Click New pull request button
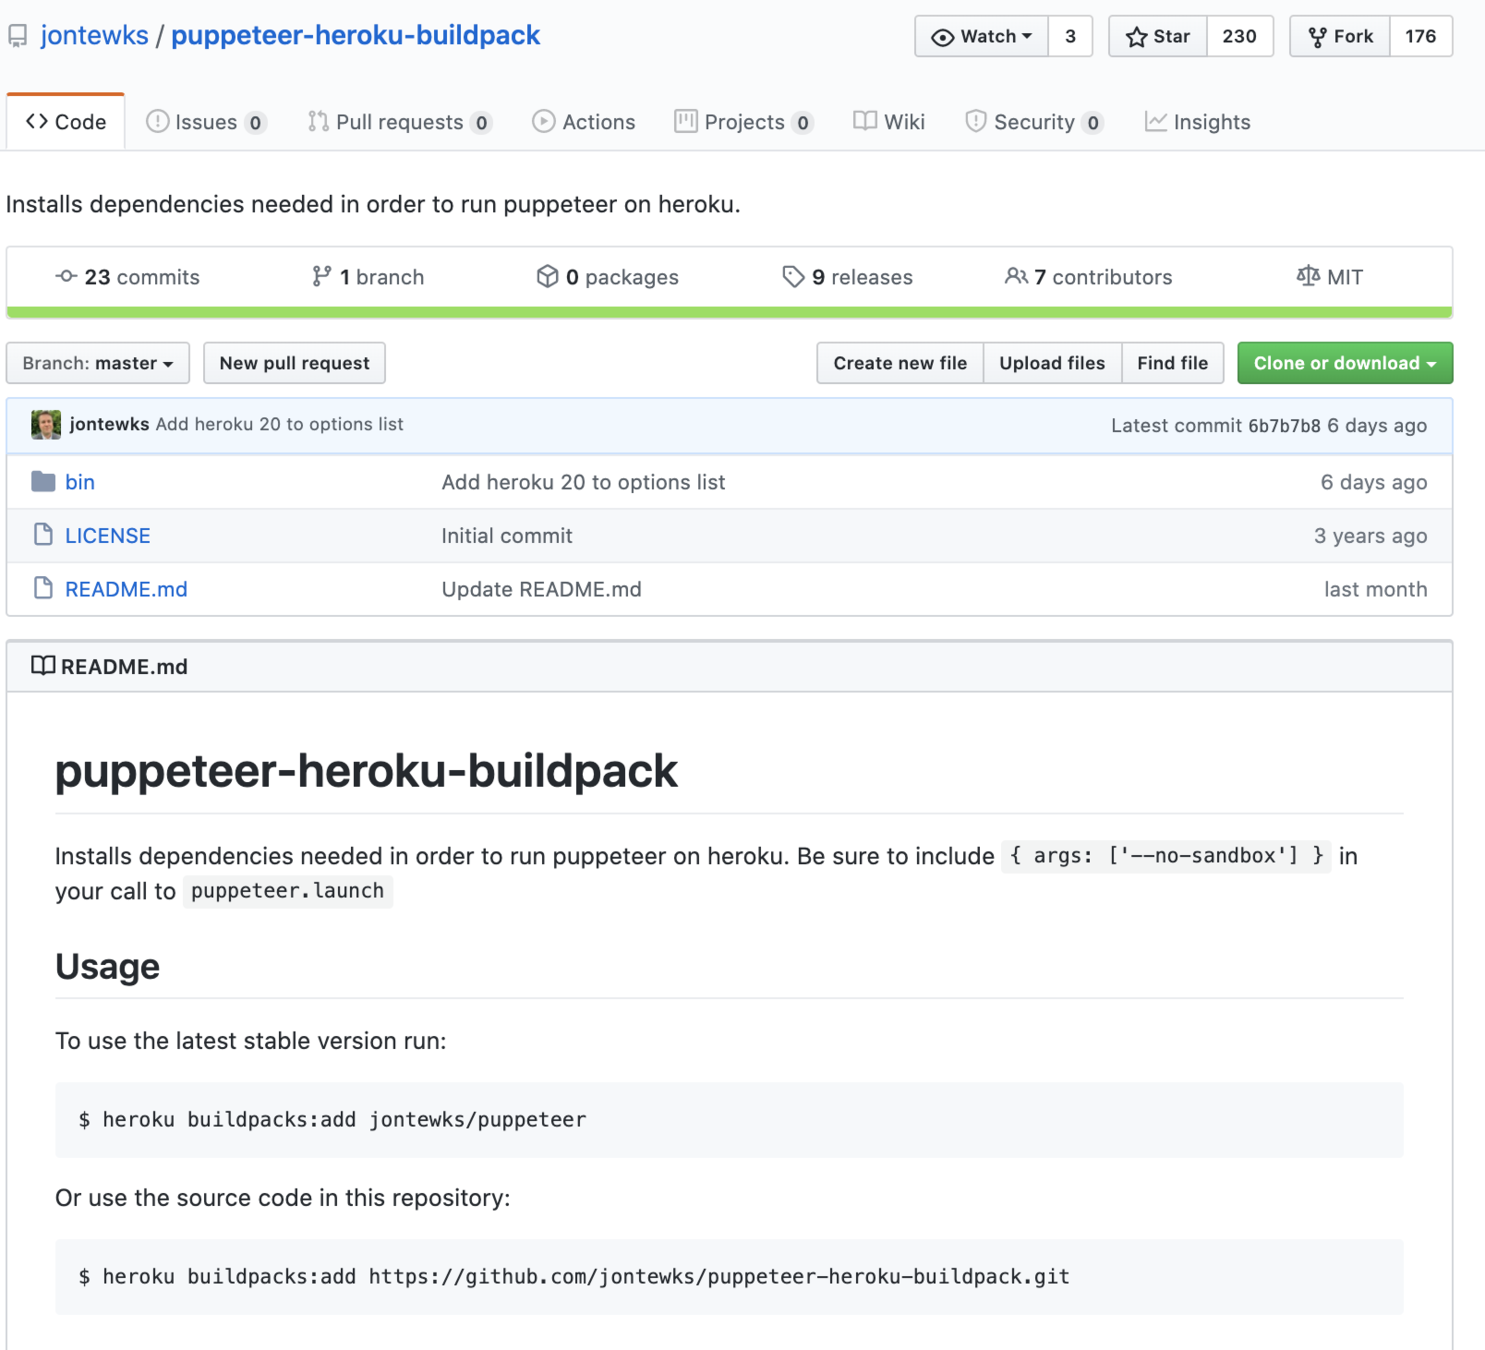 coord(294,363)
